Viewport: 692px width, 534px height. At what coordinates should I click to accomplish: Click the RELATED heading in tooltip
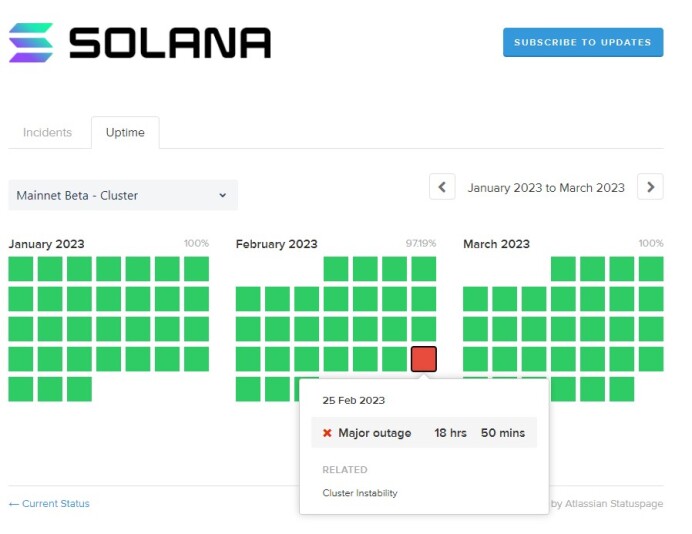tap(345, 470)
